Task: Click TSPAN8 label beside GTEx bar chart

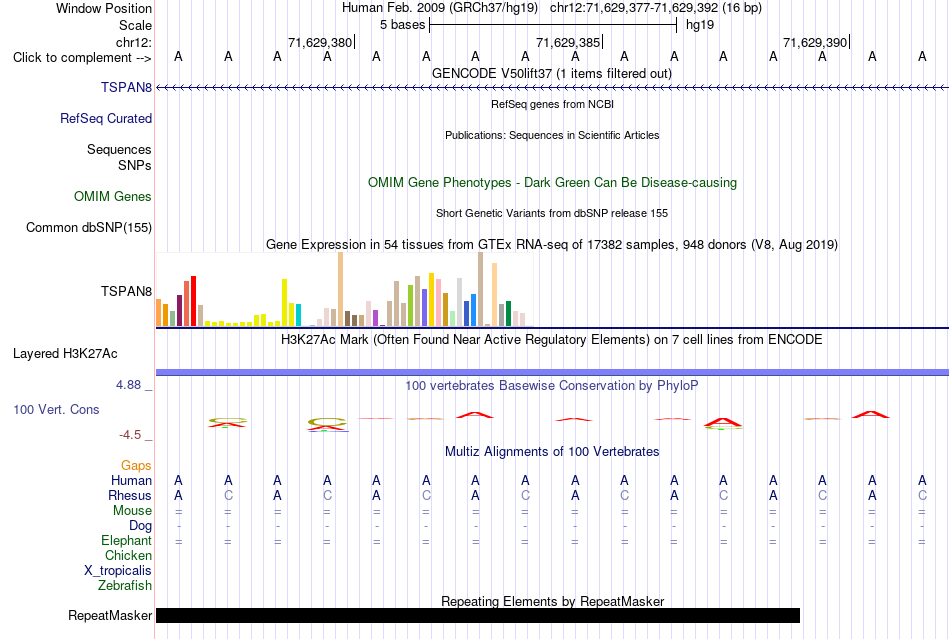Action: pyautogui.click(x=126, y=291)
